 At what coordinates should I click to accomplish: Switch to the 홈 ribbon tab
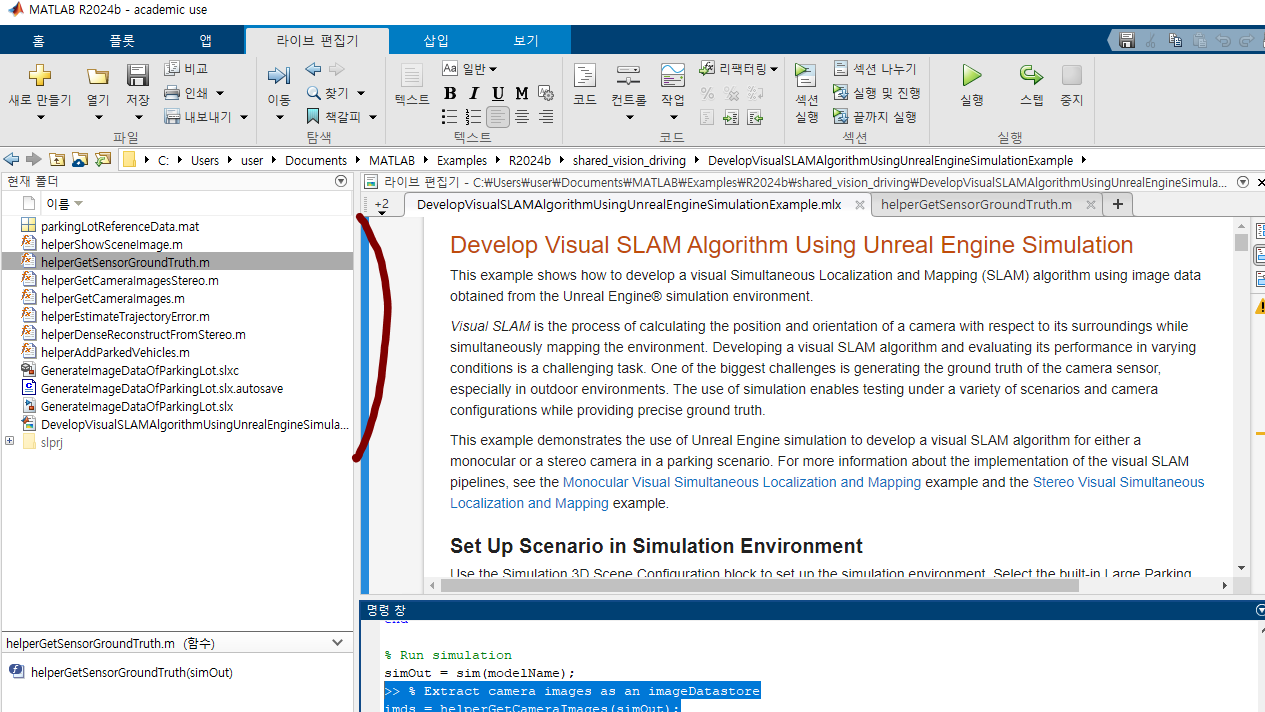38,41
